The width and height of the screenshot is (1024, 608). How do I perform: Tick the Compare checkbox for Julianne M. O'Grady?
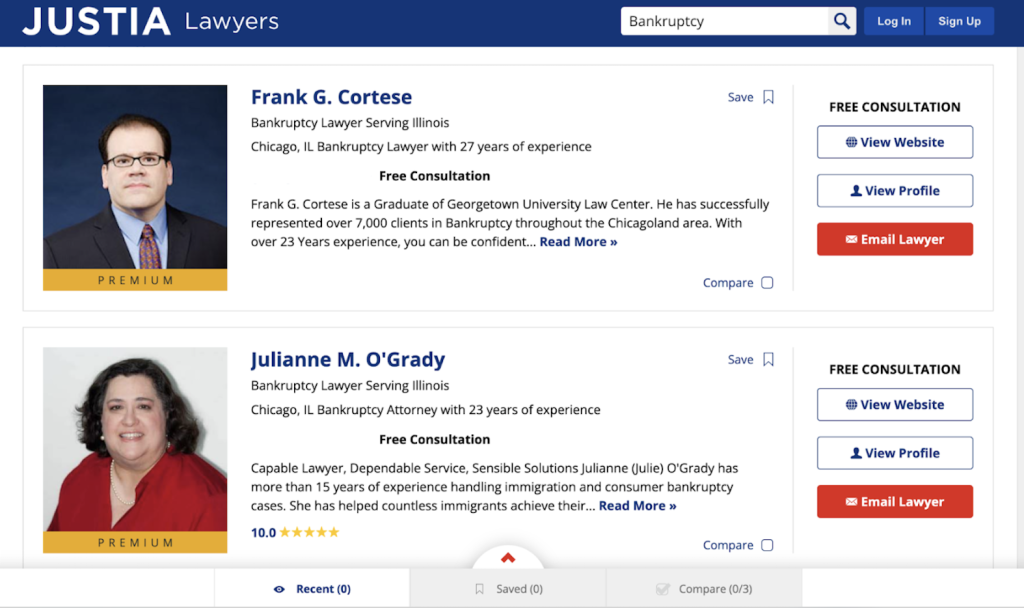pos(767,545)
